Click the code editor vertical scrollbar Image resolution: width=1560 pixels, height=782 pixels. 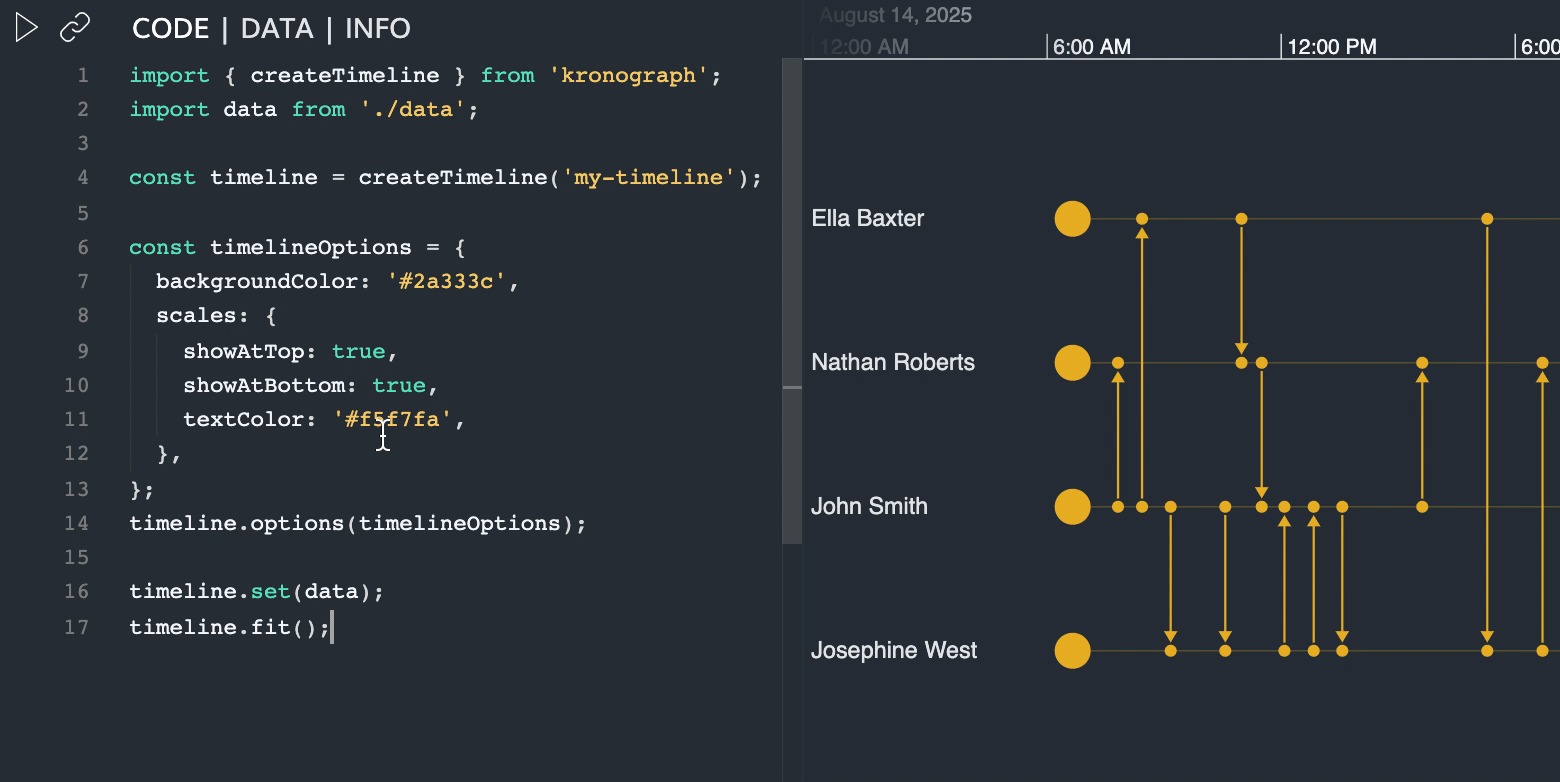coord(791,300)
